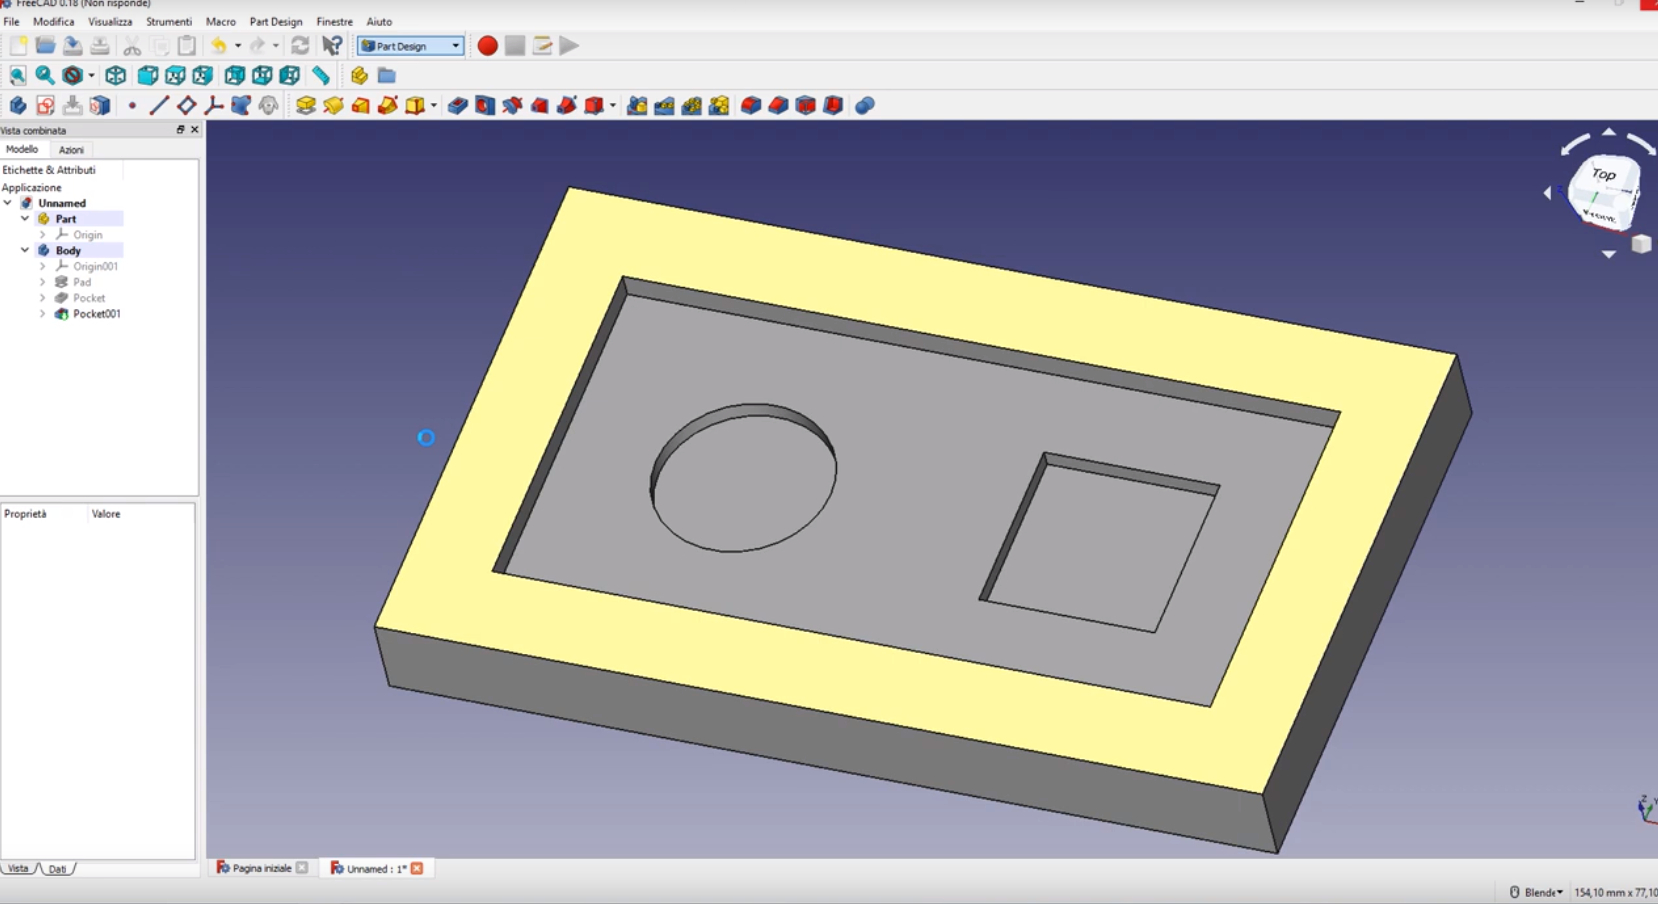Select the Pocket item in the tree
Viewport: 1658px width, 904px height.
[x=88, y=298]
